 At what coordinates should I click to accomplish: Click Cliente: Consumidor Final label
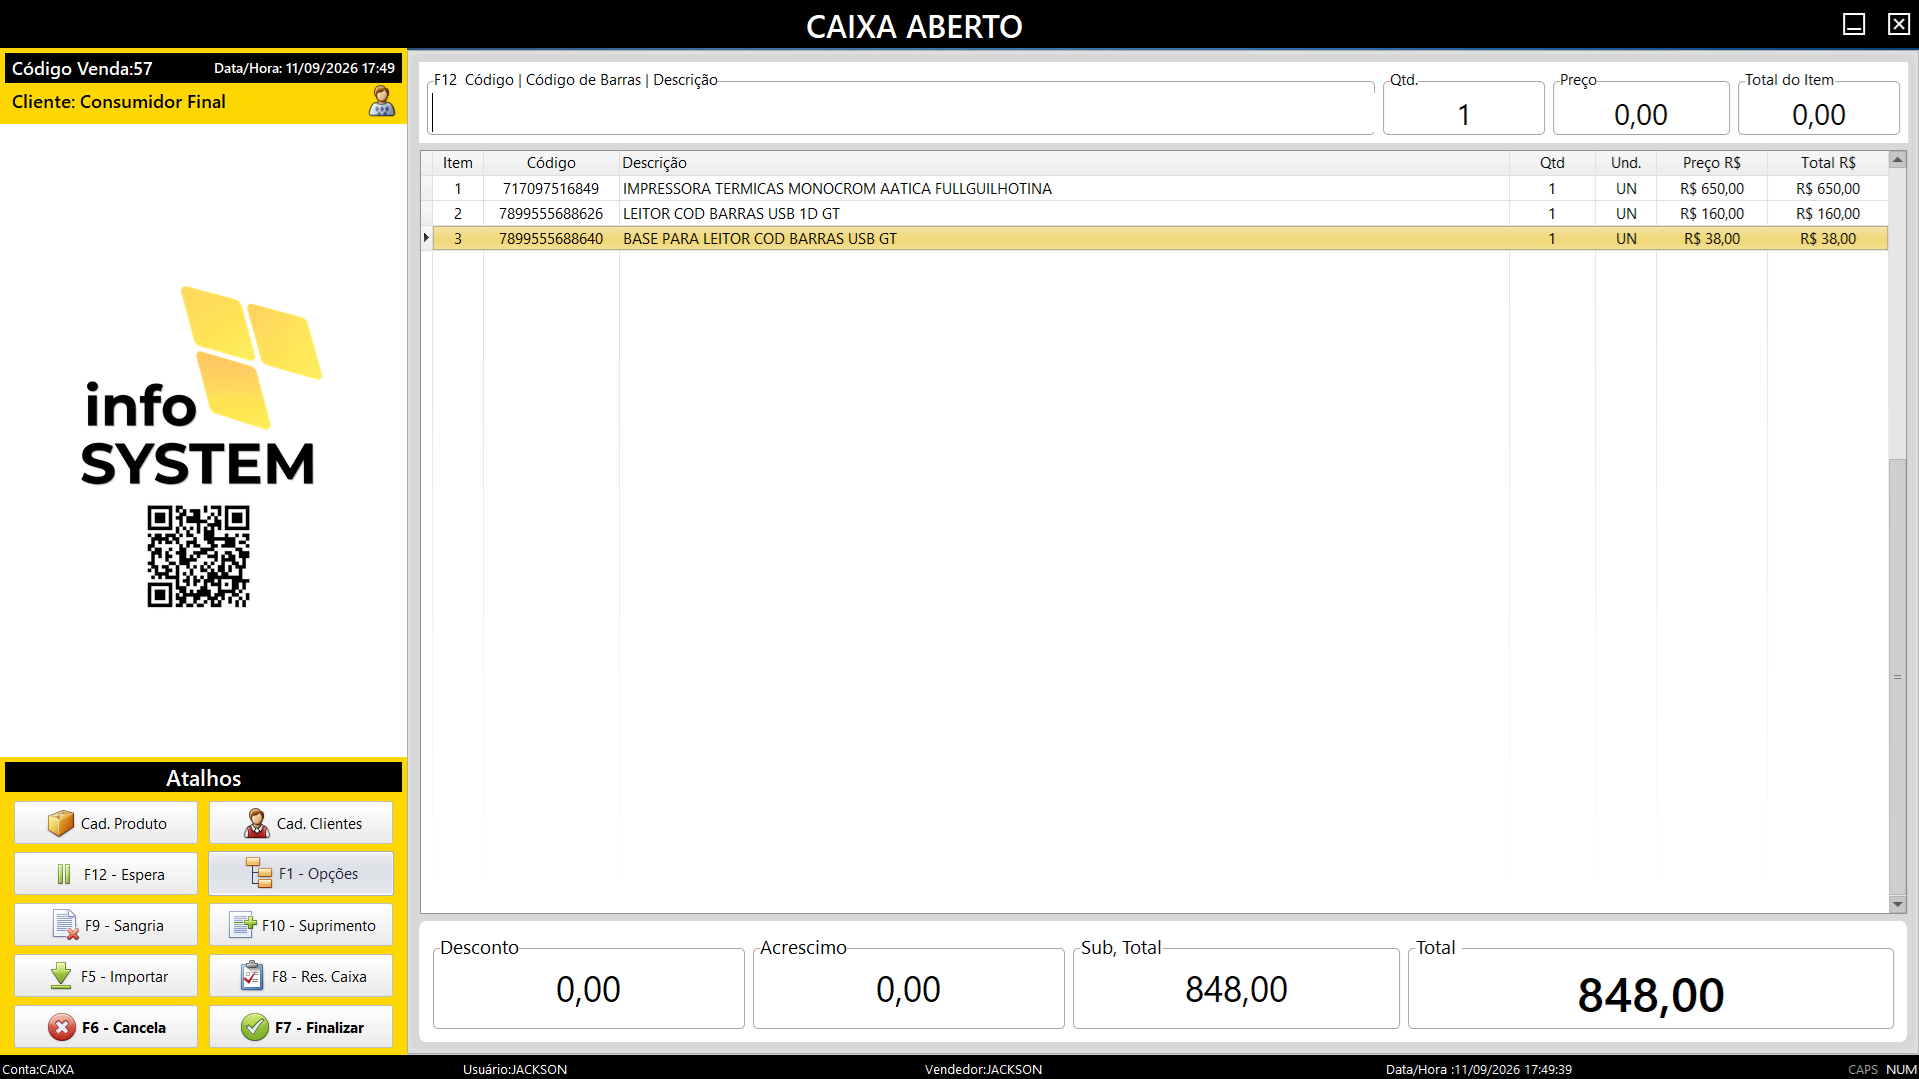(119, 101)
